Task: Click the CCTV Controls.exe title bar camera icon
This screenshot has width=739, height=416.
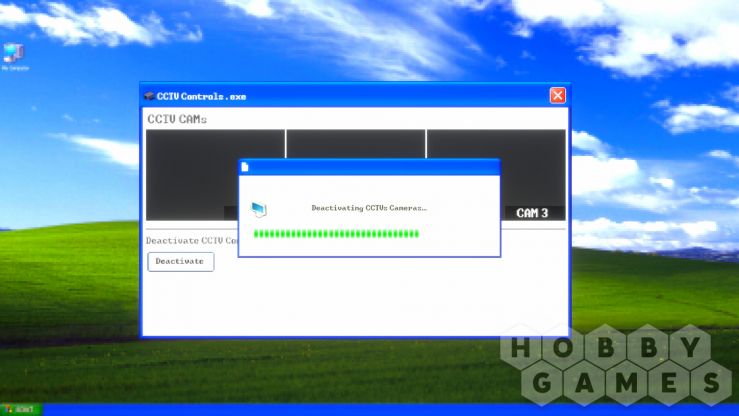Action: [x=149, y=96]
